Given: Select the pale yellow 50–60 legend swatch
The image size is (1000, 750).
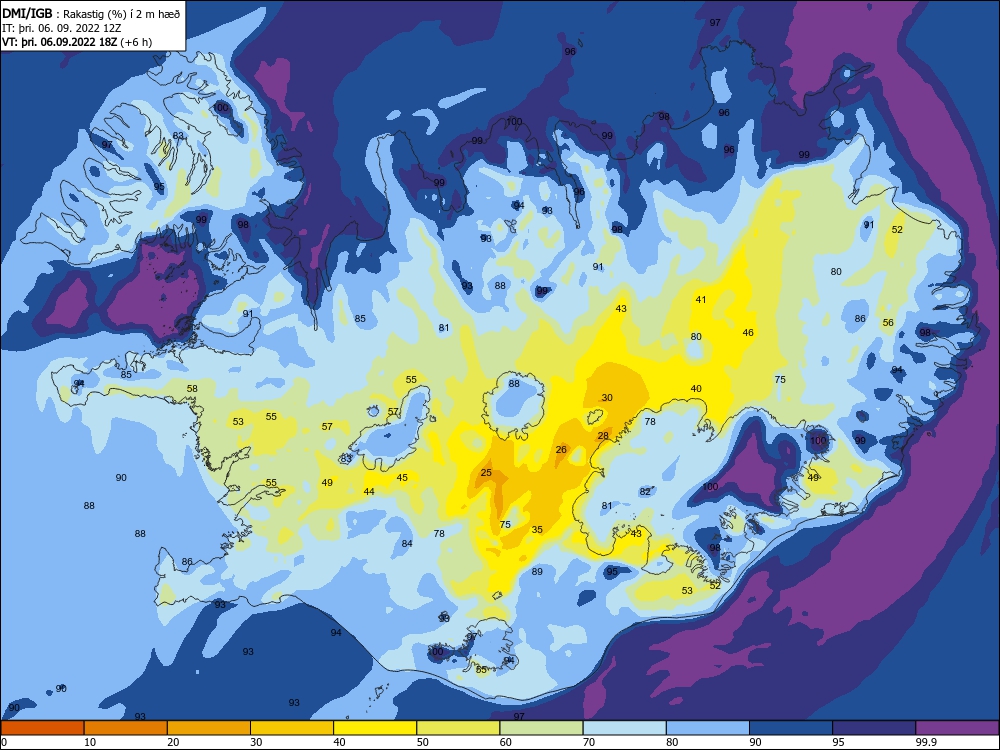Looking at the screenshot, I should [458, 728].
